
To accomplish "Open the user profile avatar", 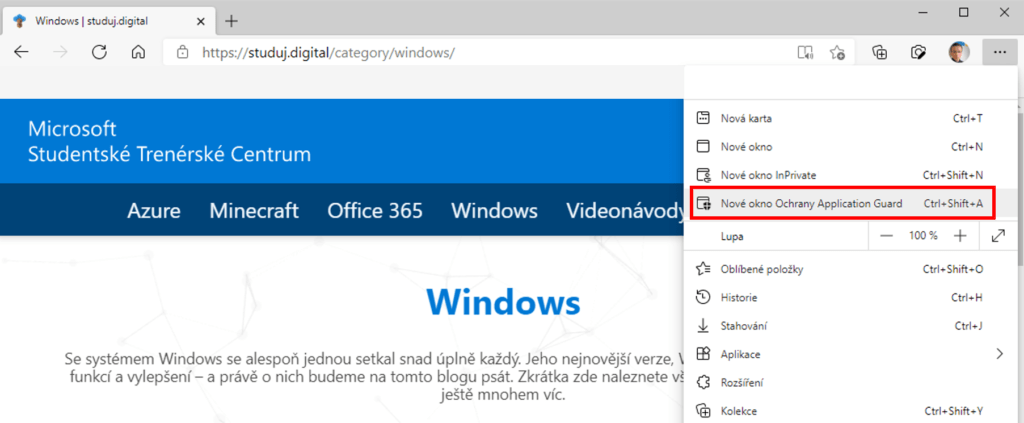I will 959,52.
